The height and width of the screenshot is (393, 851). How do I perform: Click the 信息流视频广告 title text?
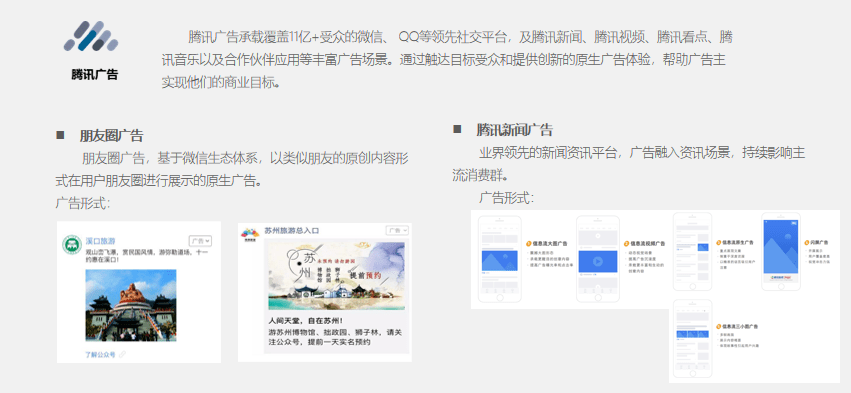(x=647, y=244)
